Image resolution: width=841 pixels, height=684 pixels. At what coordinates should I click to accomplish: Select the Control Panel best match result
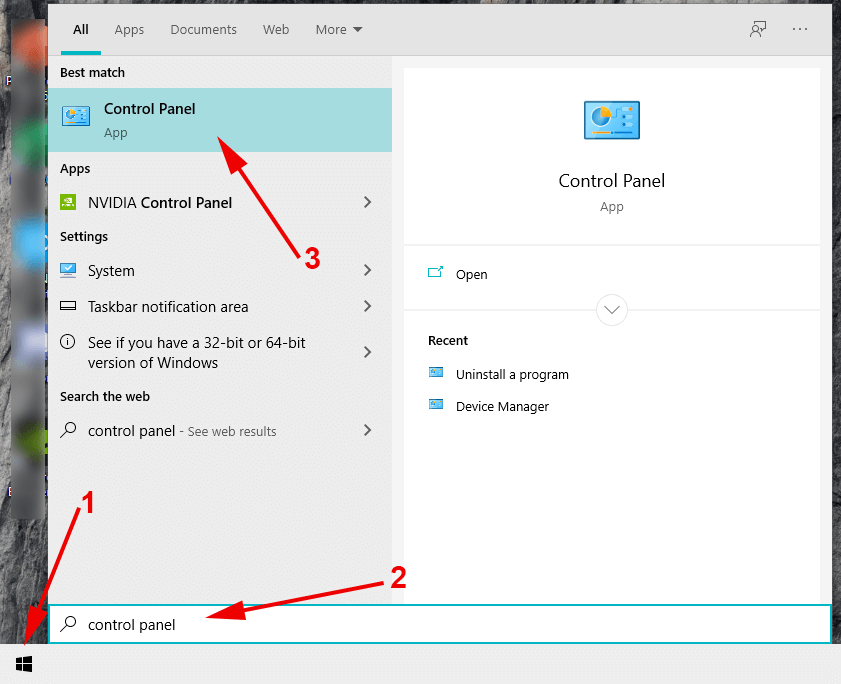coord(220,120)
